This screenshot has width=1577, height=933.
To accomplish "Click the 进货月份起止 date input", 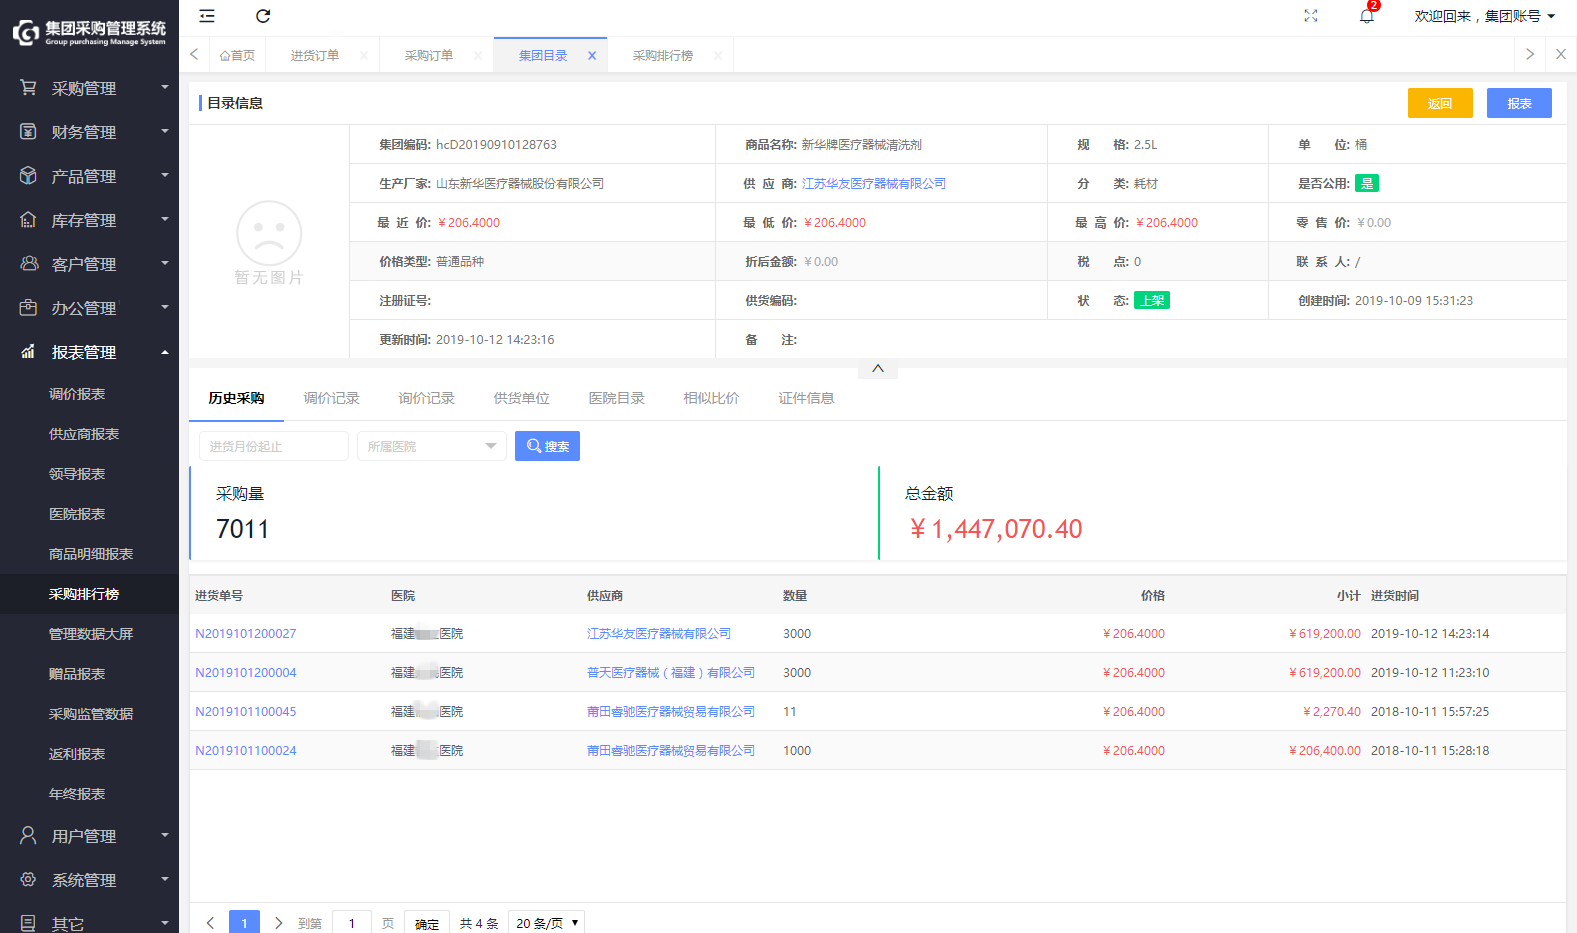I will (274, 446).
